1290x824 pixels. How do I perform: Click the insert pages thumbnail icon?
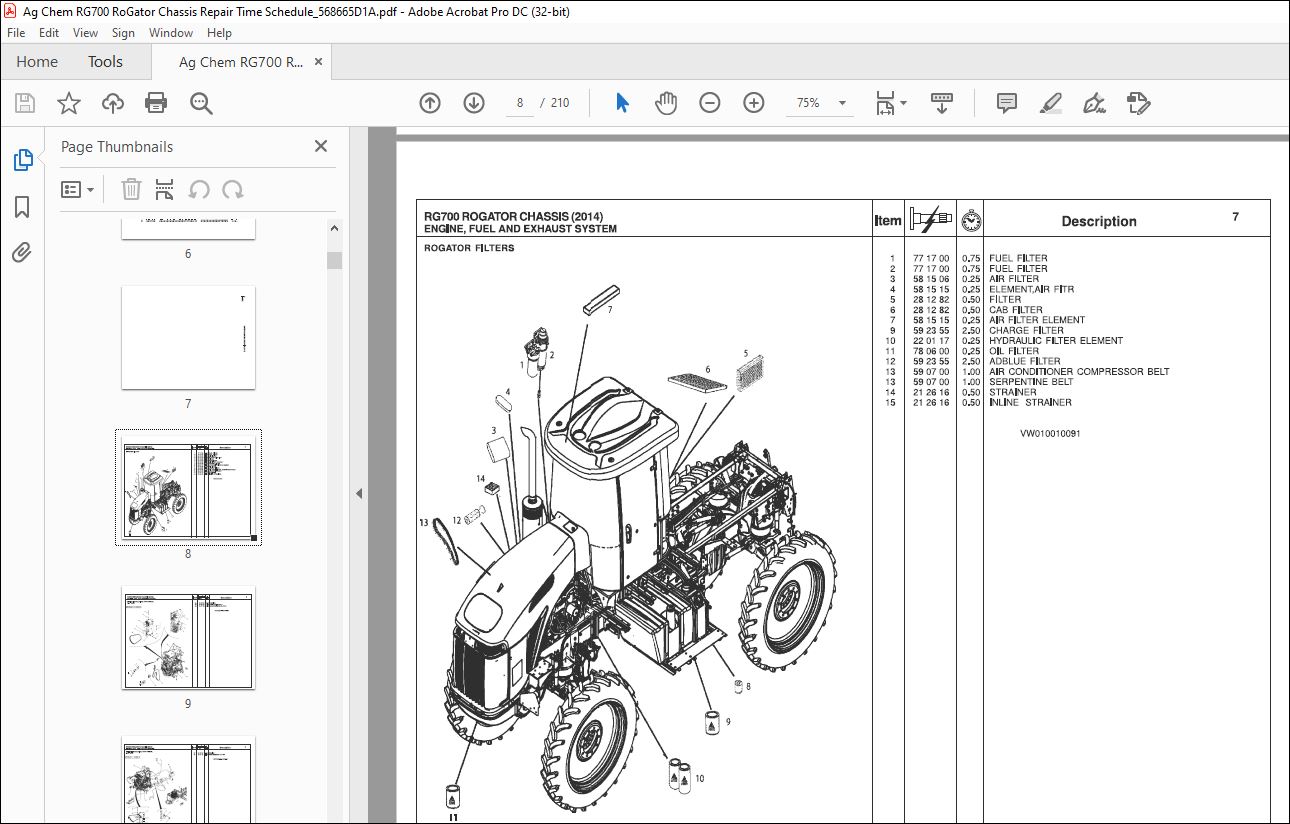[x=165, y=189]
